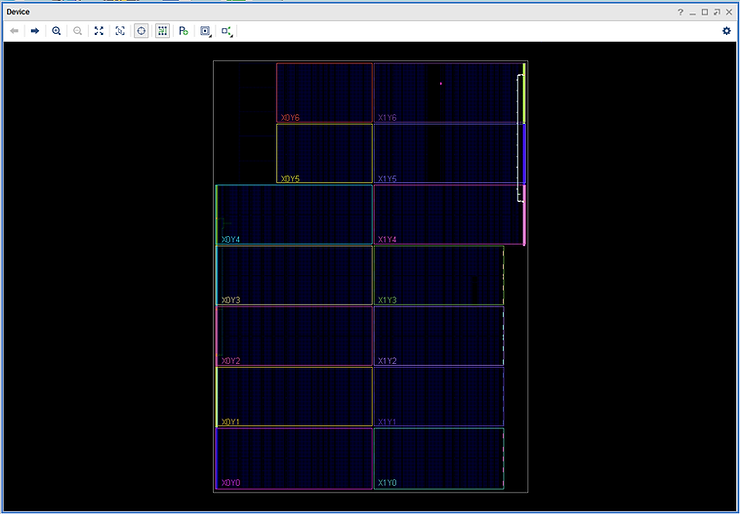The image size is (740, 514).
Task: Go forward with the Next arrow icon
Action: 35,31
